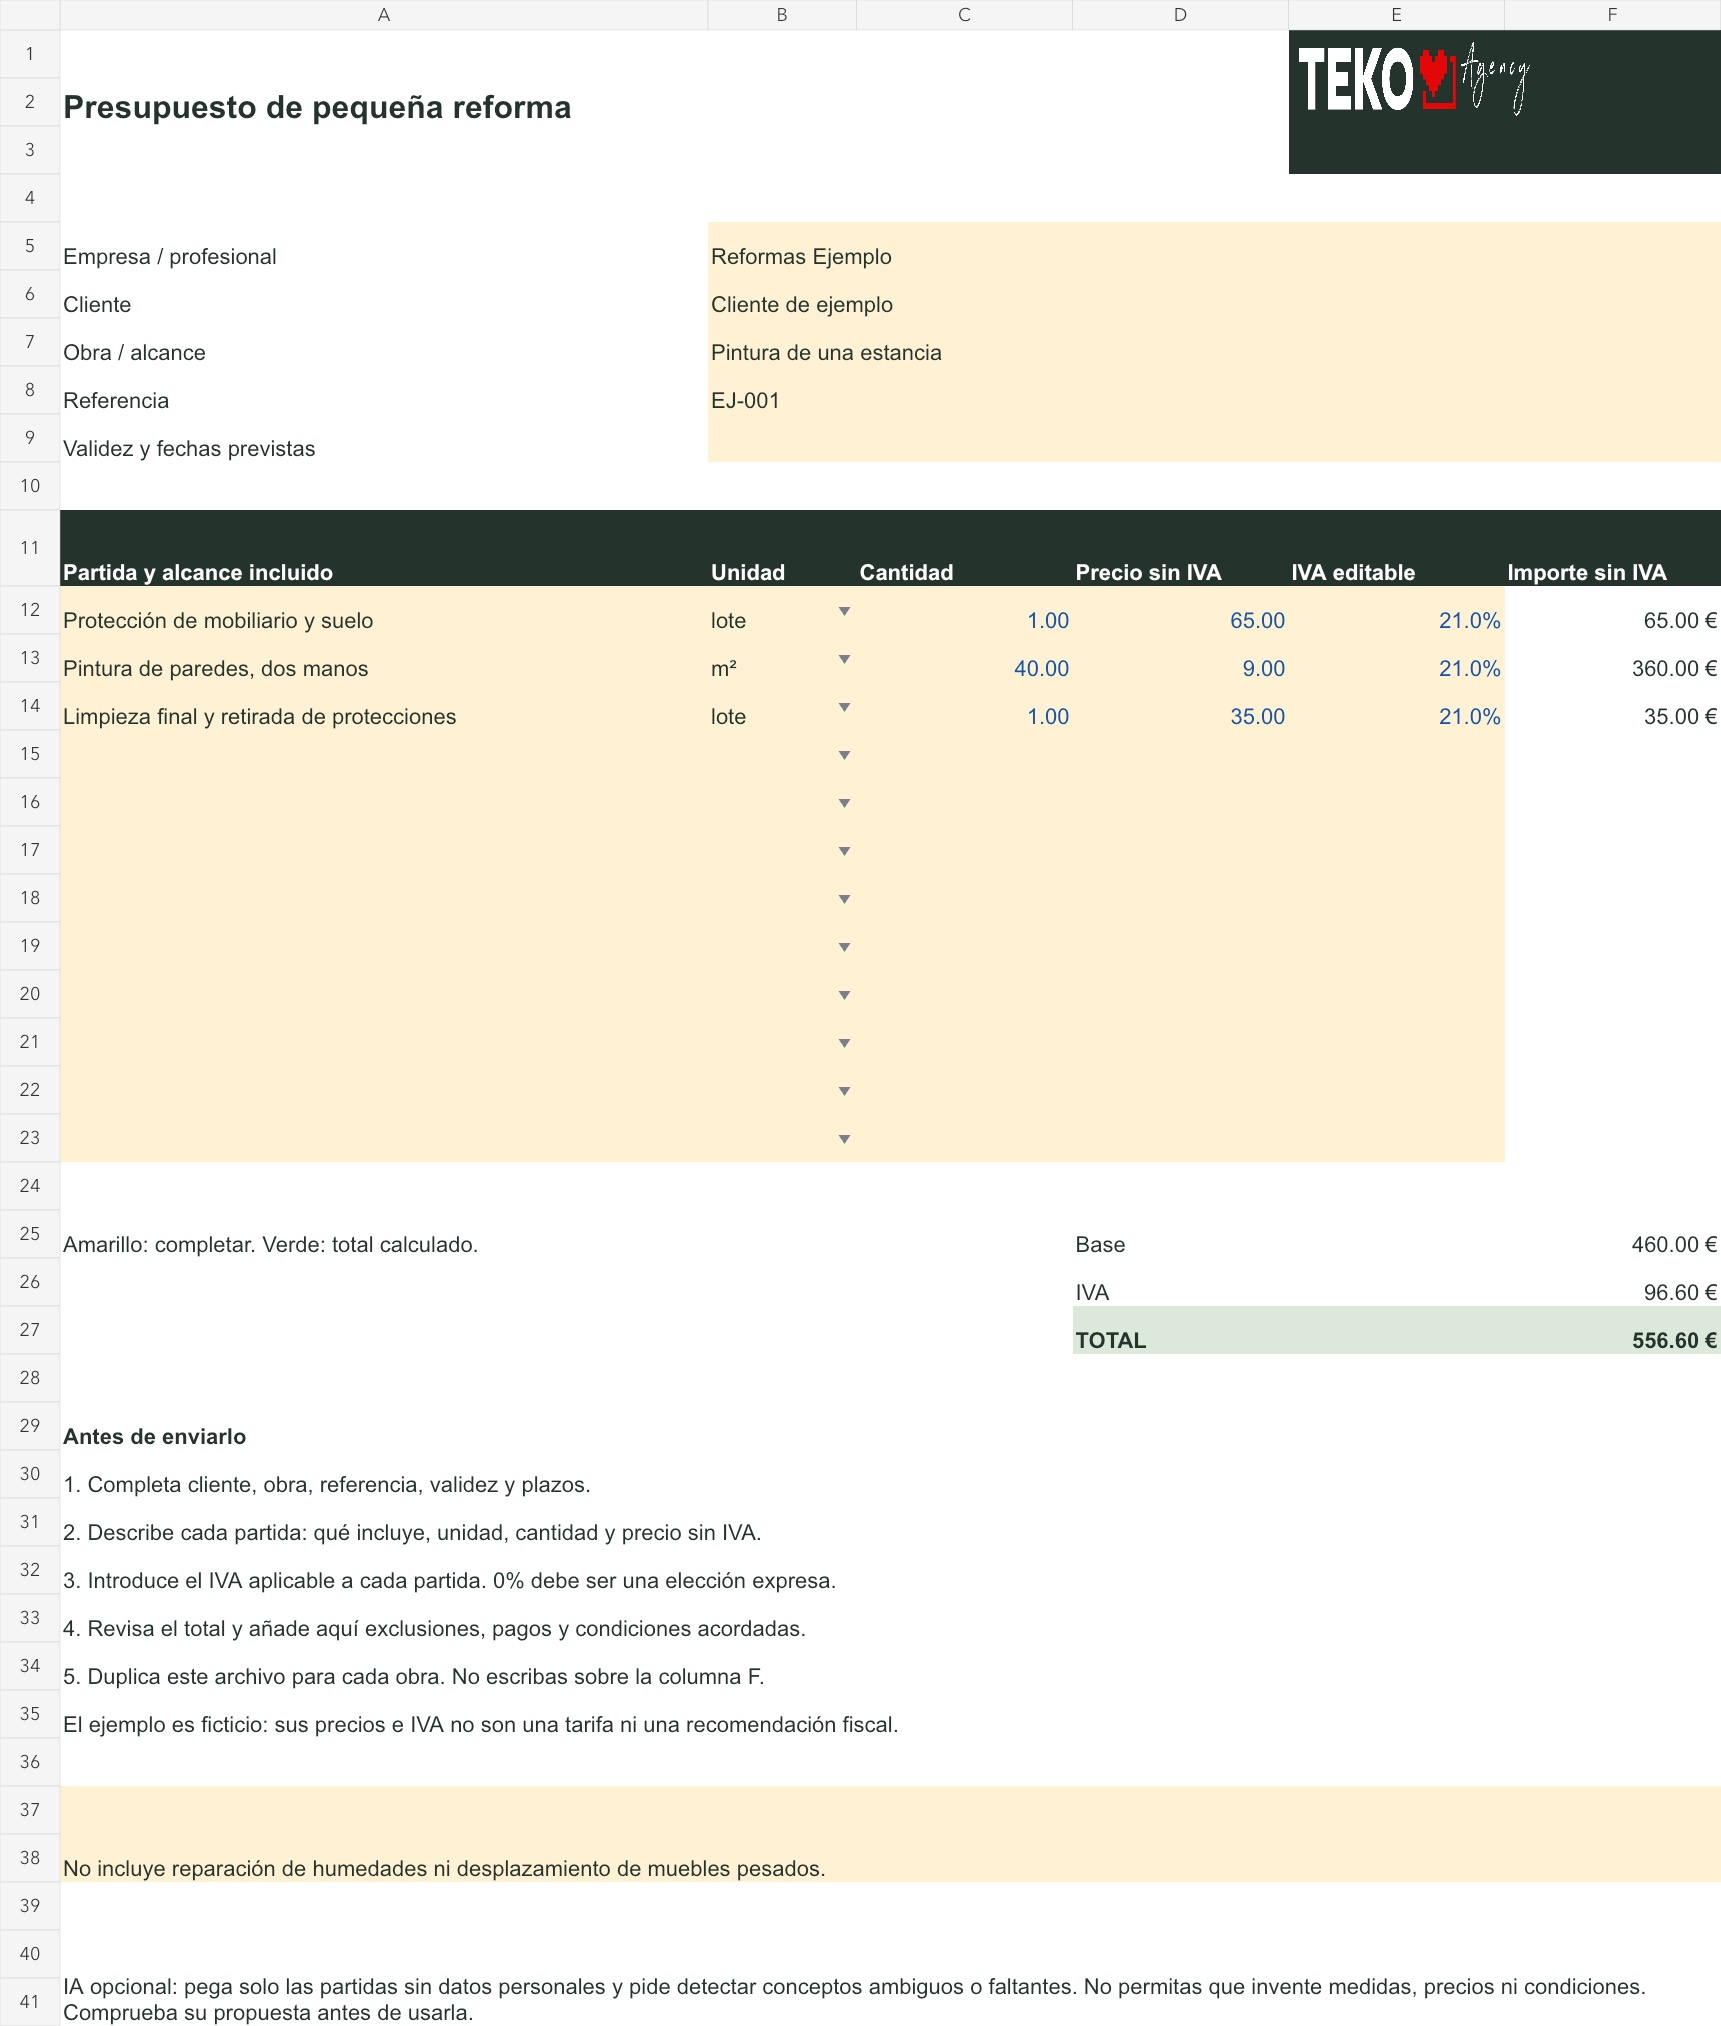Select price cell '65.00' in Protección row
This screenshot has width=1721, height=2026.
[x=1180, y=610]
